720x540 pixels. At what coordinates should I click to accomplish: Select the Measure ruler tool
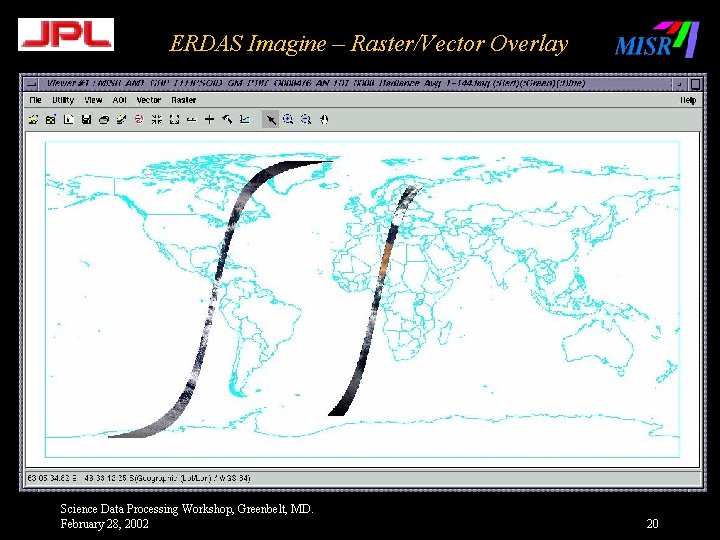(192, 119)
